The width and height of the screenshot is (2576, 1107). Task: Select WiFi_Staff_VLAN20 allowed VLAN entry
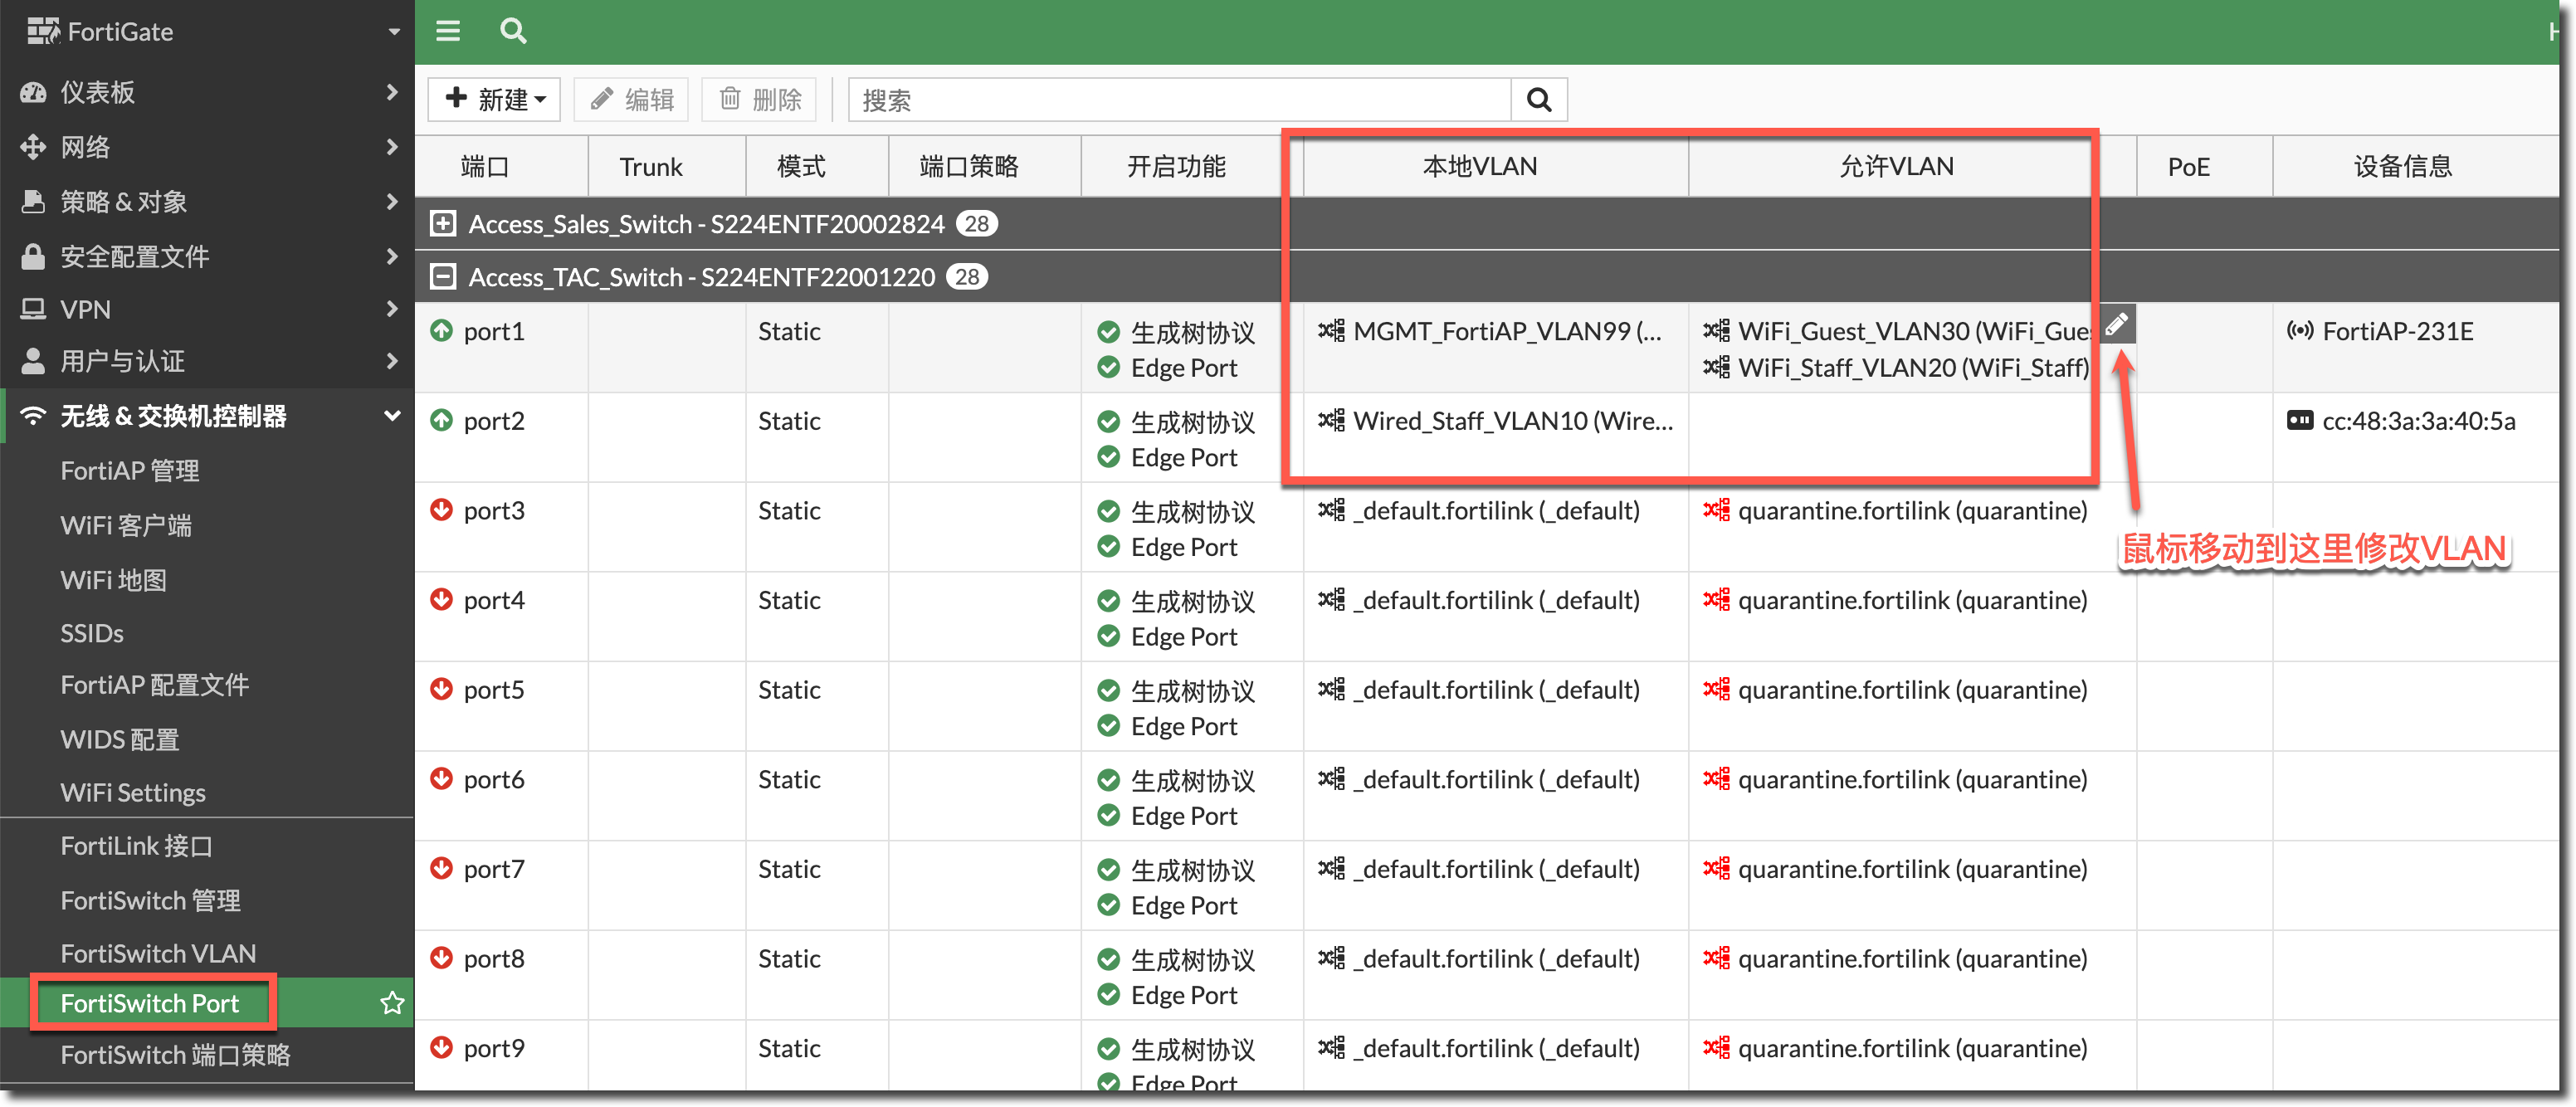click(1911, 368)
